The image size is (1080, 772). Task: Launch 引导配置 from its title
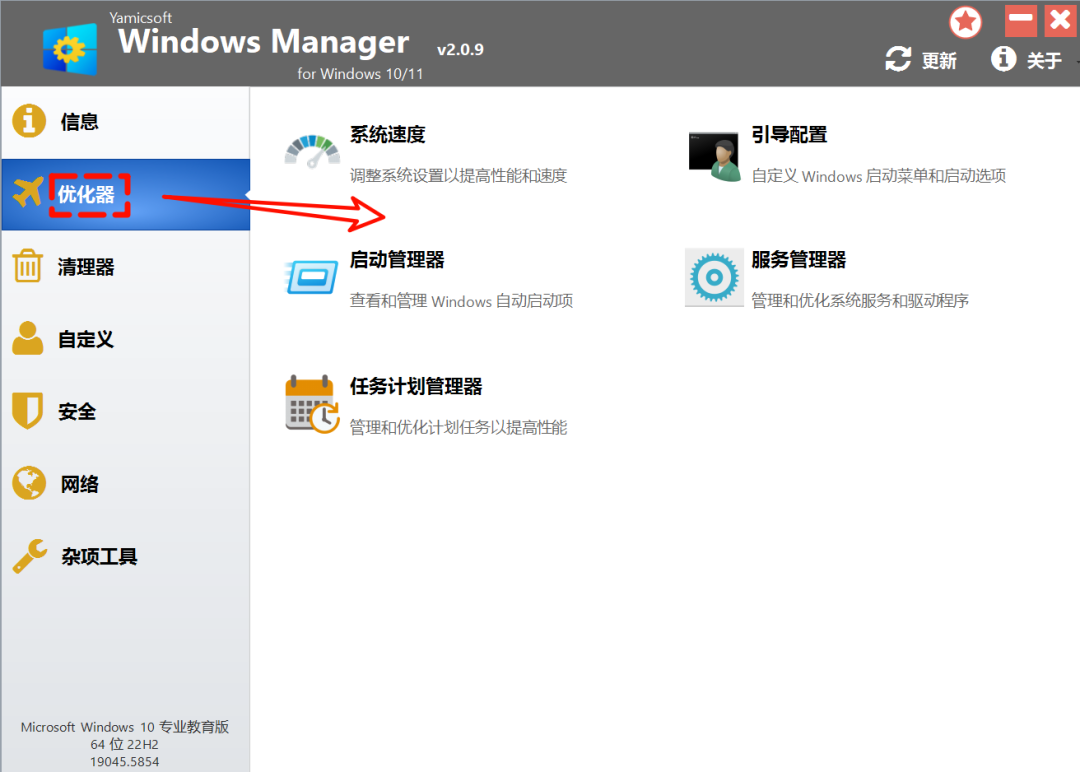tap(789, 134)
